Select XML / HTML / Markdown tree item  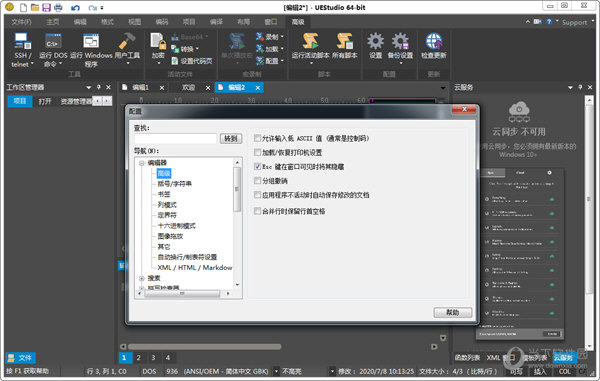[x=195, y=267]
